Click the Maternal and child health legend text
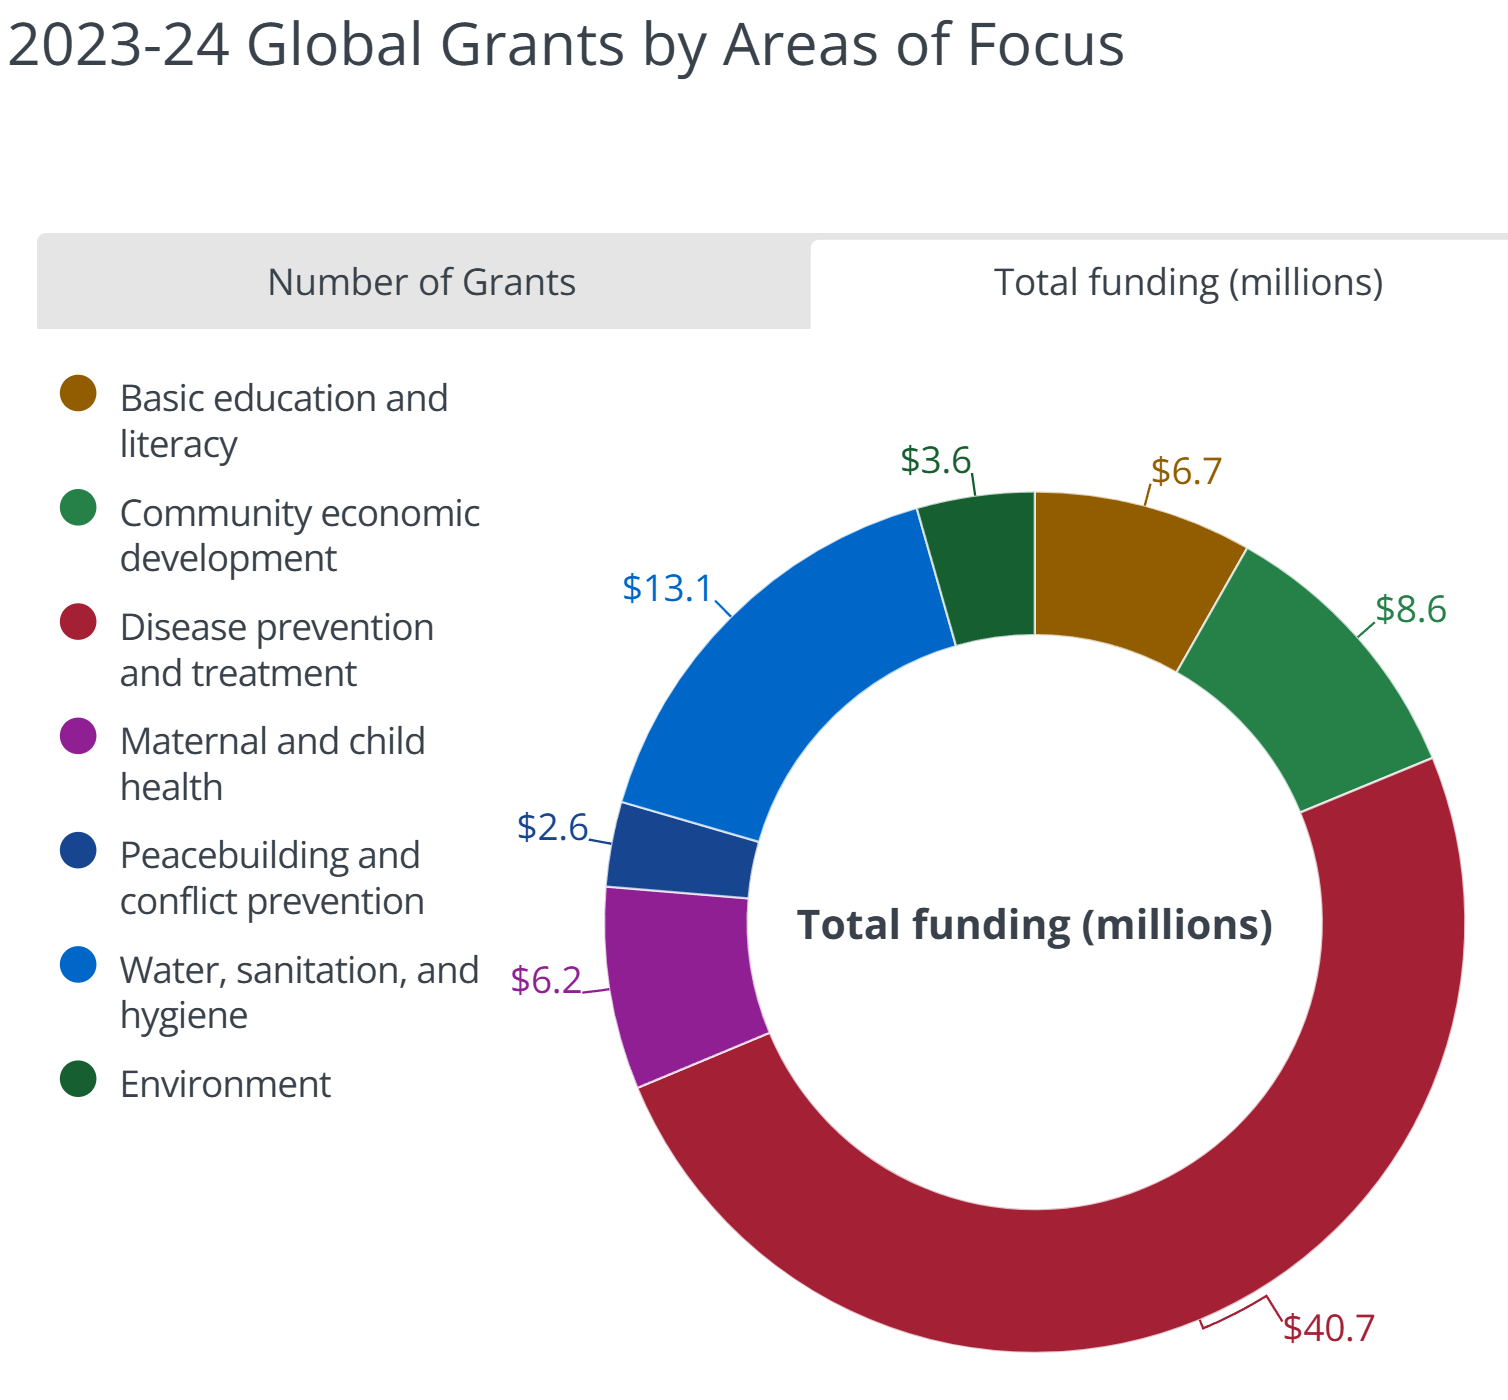This screenshot has height=1400, width=1508. click(272, 764)
